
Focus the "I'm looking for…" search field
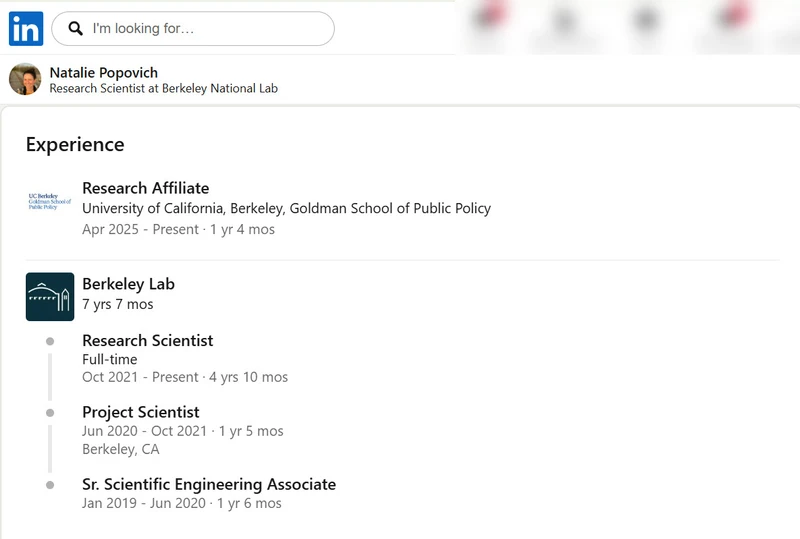click(x=193, y=29)
